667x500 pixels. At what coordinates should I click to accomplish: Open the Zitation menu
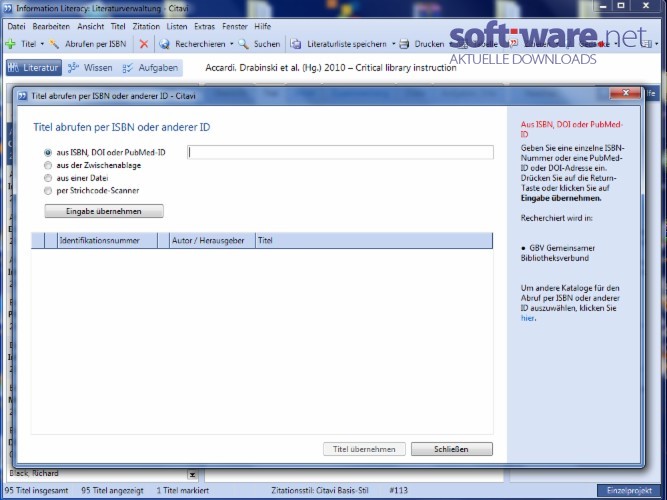point(146,26)
